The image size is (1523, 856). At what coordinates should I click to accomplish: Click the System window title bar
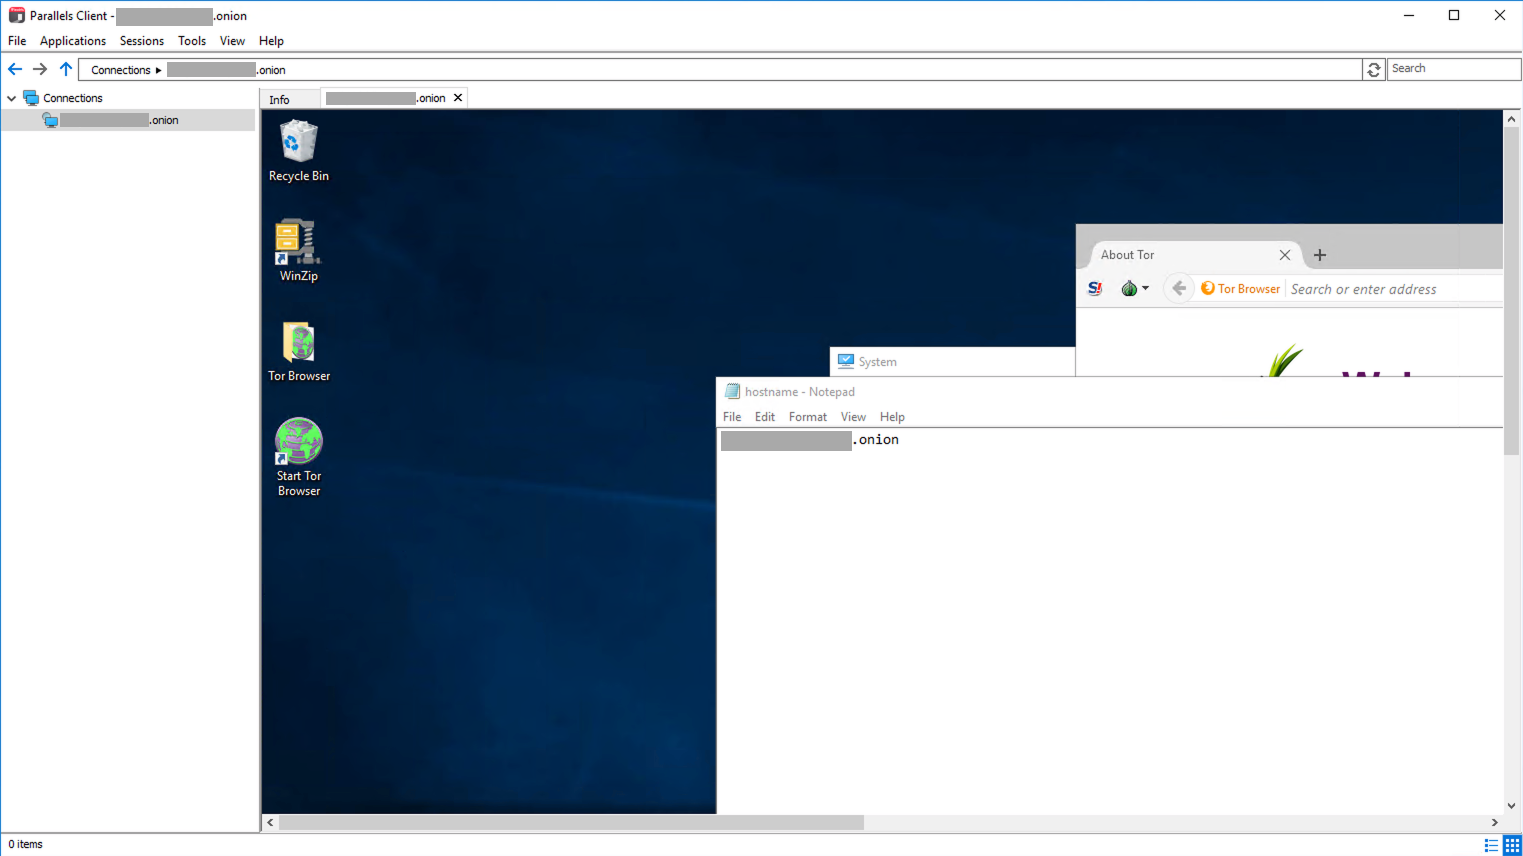952,362
